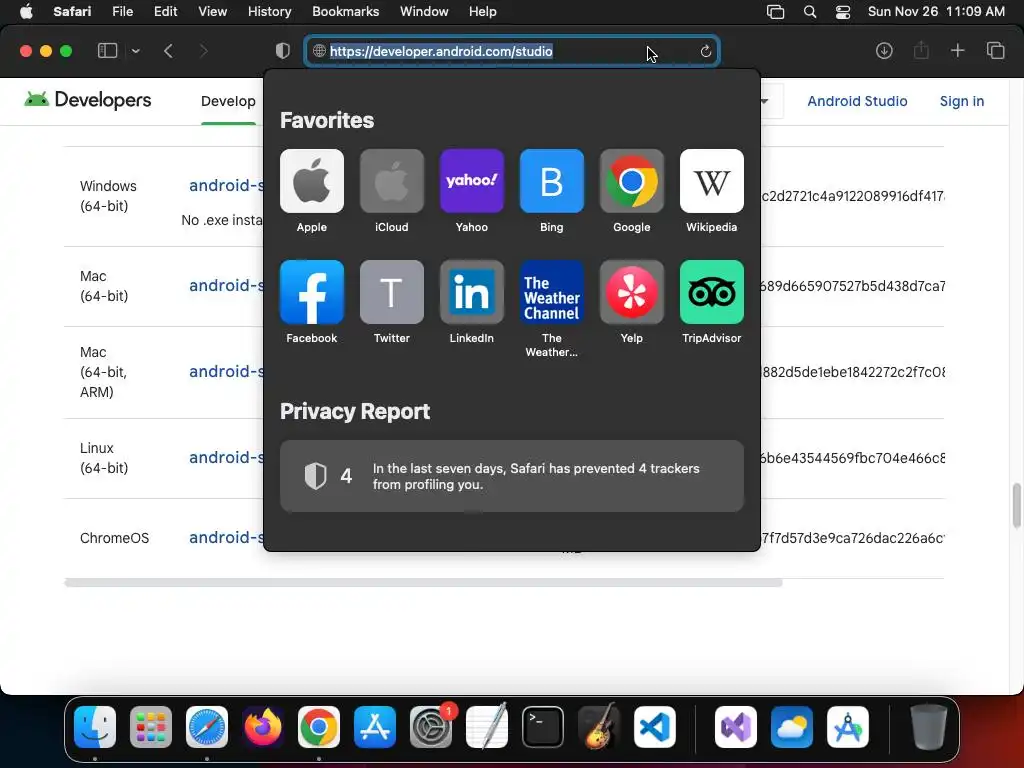Click the 'ChromeOS' platform cell
This screenshot has width=1024, height=768.
point(114,538)
